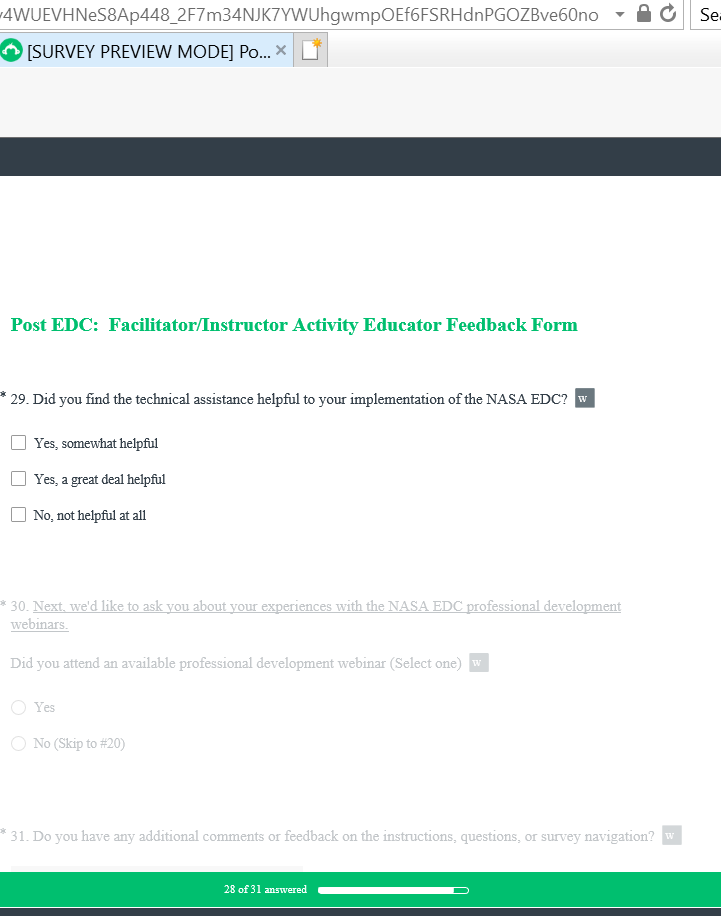Click the 'w' icon beside question 30
721x916 pixels.
coord(479,663)
